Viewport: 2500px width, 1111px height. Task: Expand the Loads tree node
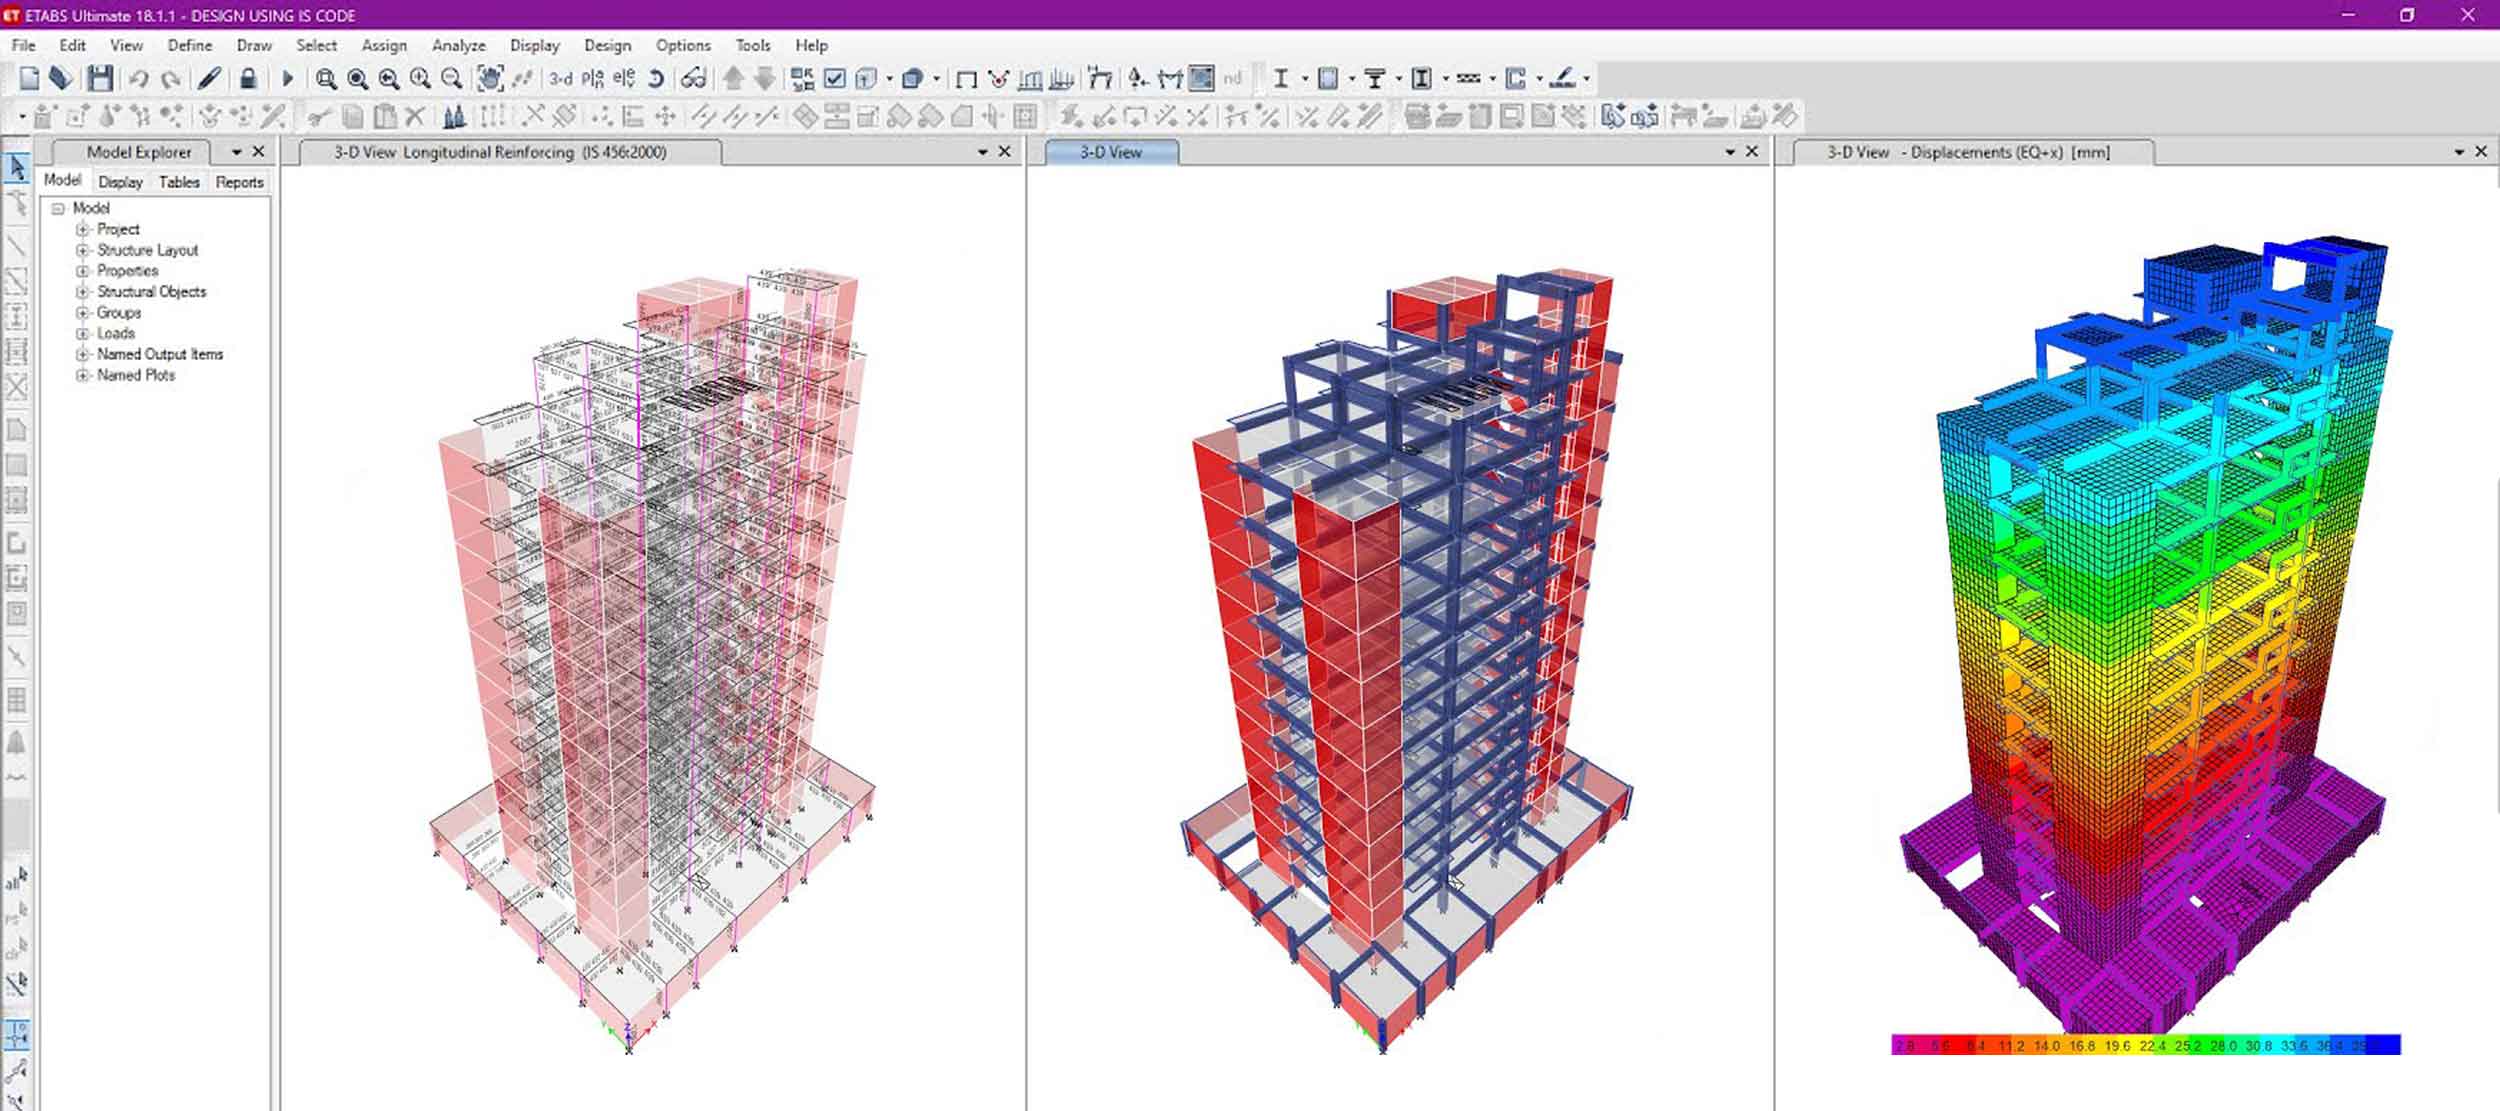(x=83, y=333)
